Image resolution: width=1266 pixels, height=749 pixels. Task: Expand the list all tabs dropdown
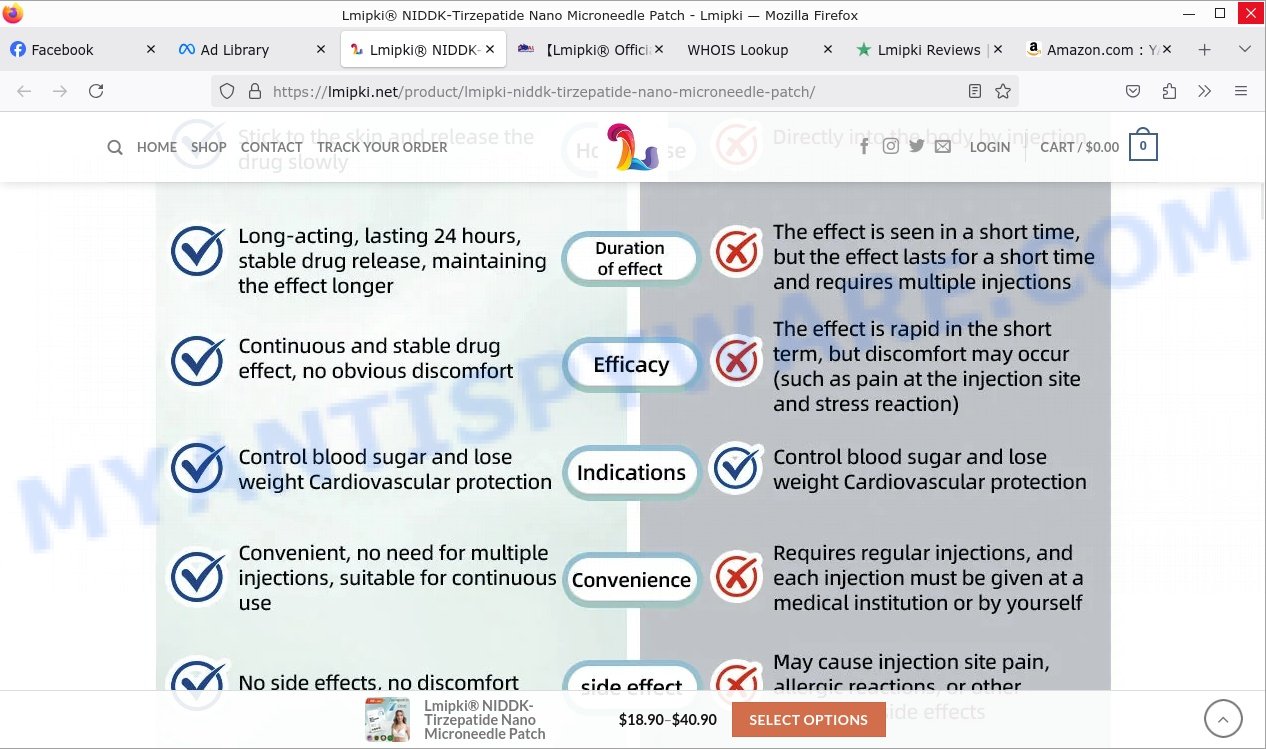click(x=1245, y=49)
